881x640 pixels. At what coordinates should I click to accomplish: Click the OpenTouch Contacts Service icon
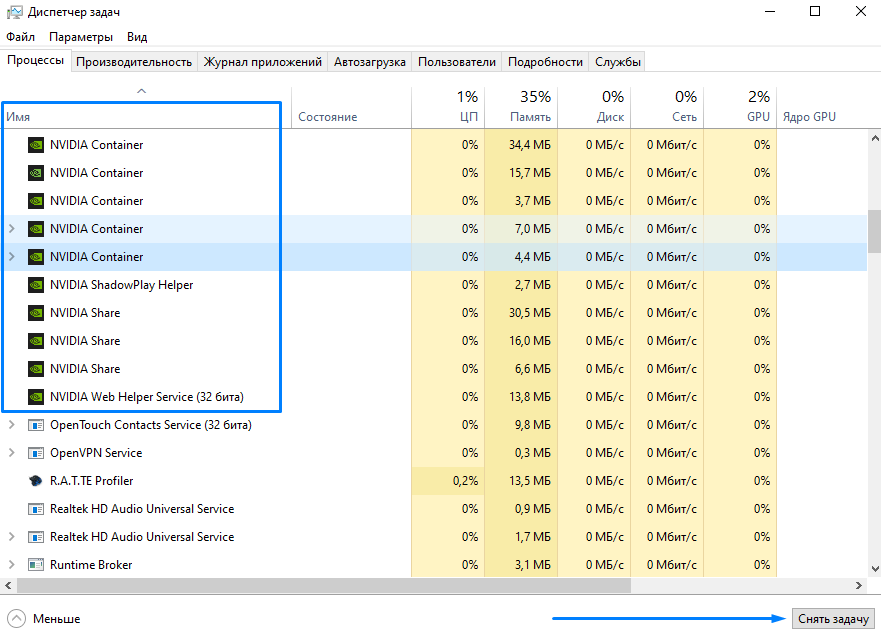tap(36, 425)
